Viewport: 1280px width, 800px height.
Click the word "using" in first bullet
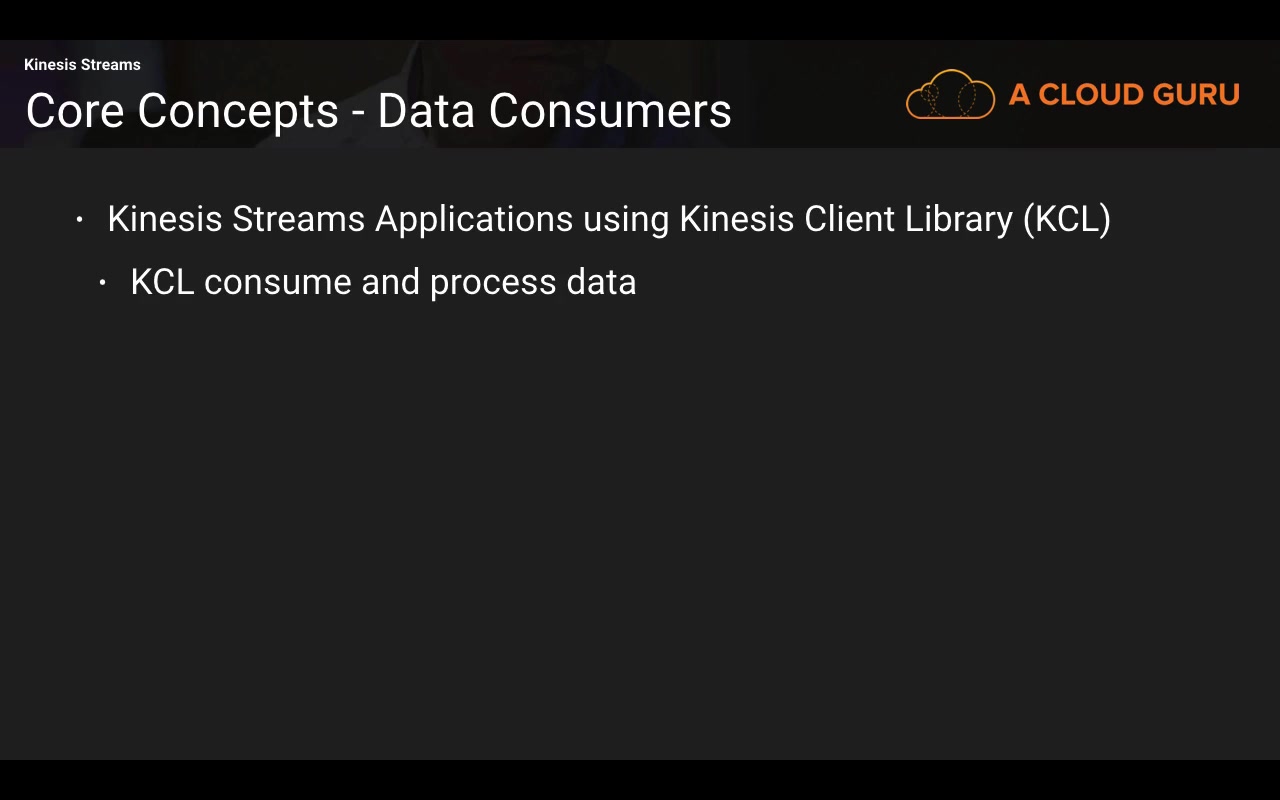point(626,219)
